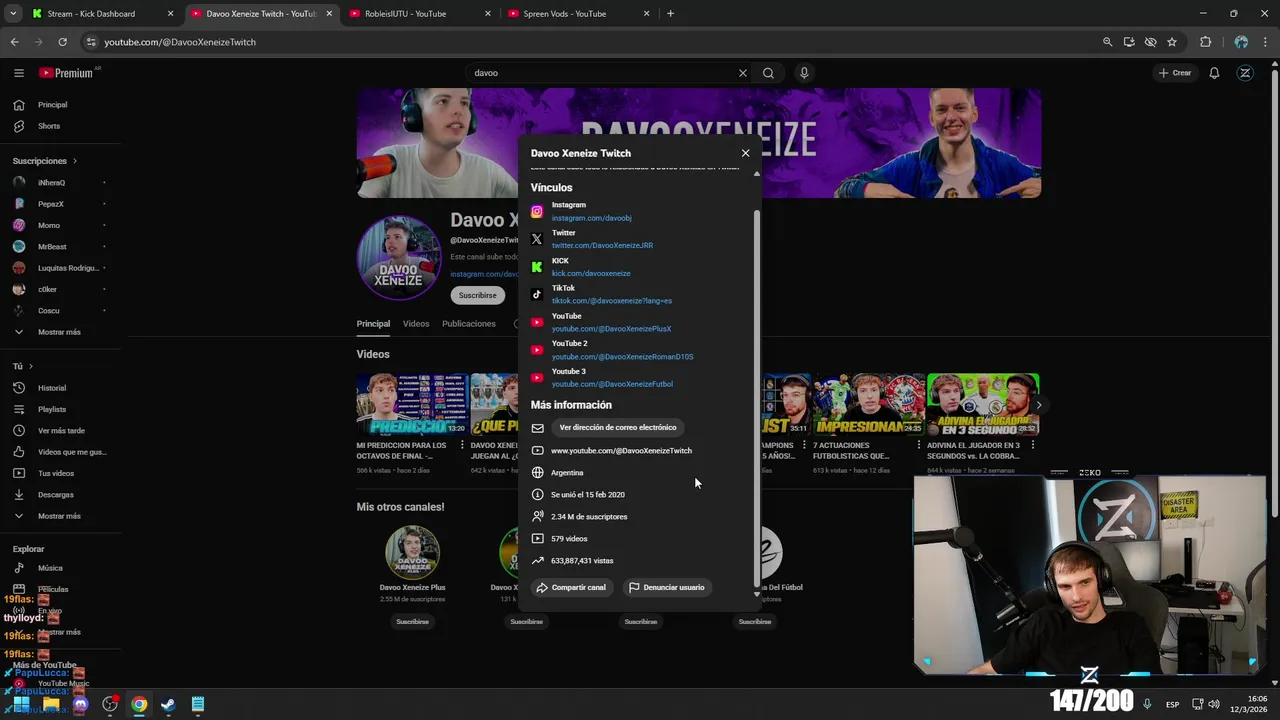Switch to Stream - Kick Dashboard tab

[x=100, y=14]
